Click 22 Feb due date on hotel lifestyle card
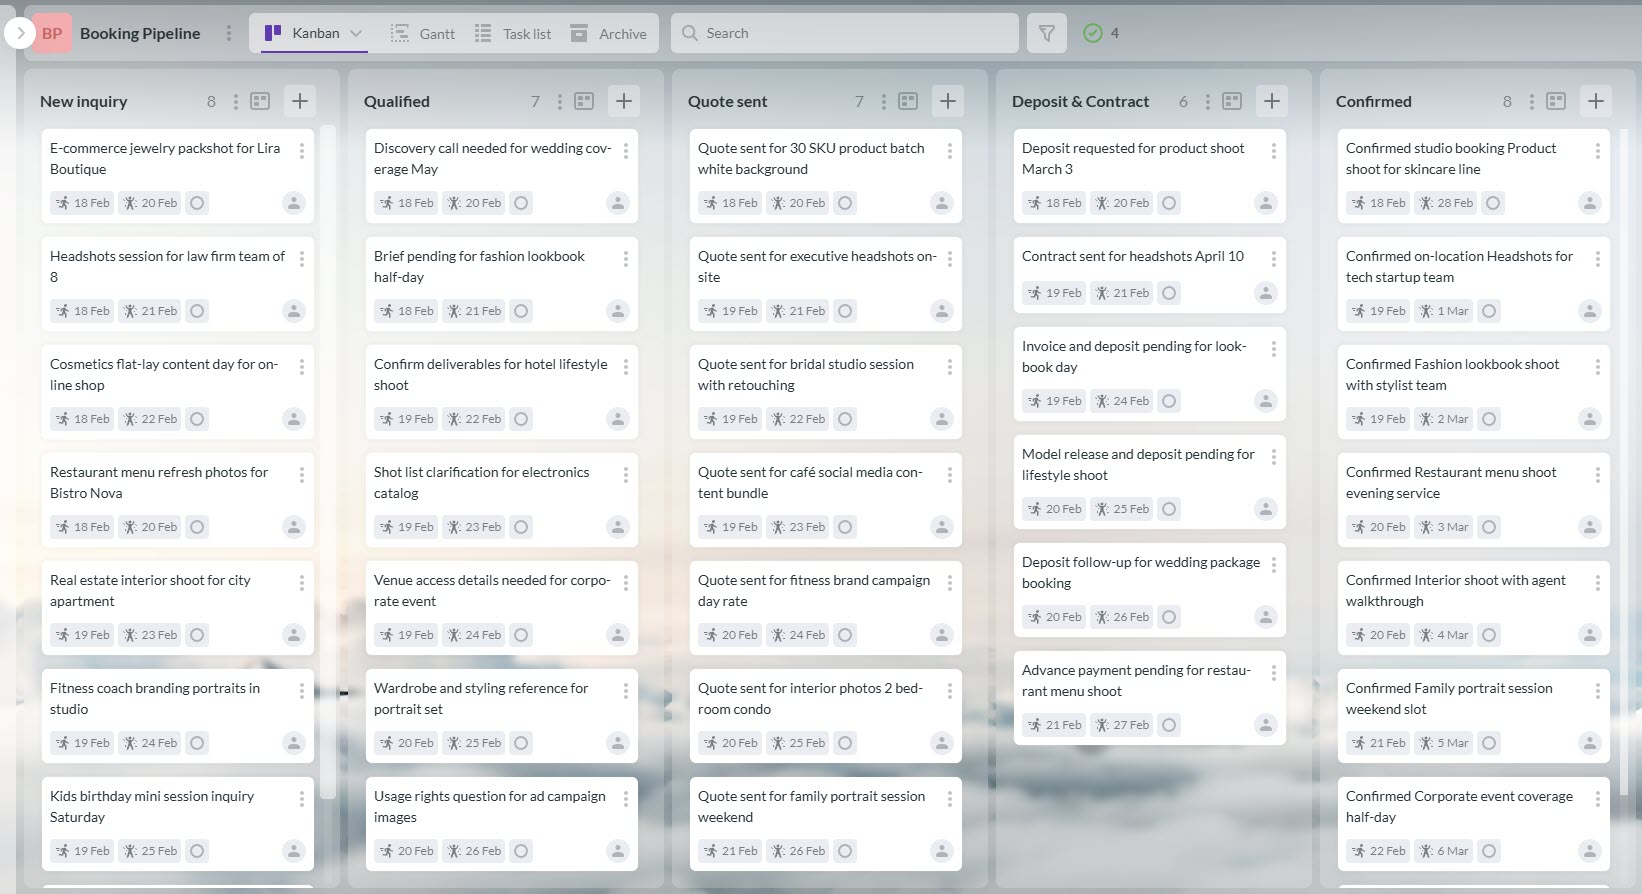The width and height of the screenshot is (1642, 894). click(473, 419)
